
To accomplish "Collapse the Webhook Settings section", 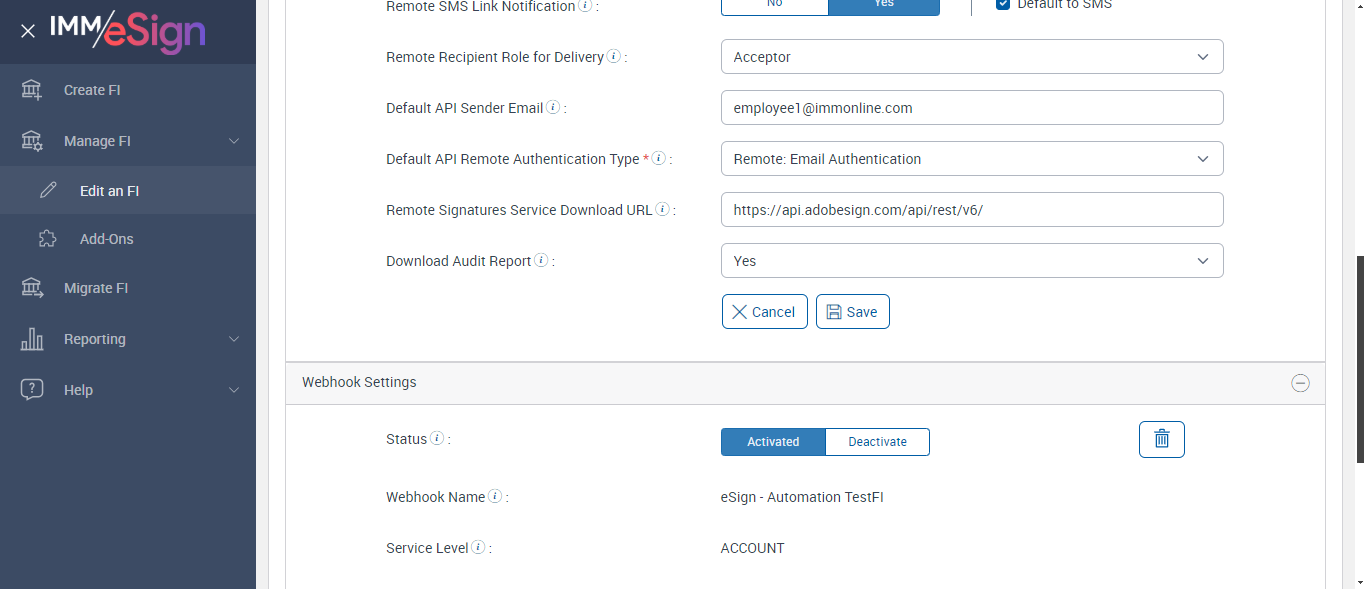I will click(1300, 383).
